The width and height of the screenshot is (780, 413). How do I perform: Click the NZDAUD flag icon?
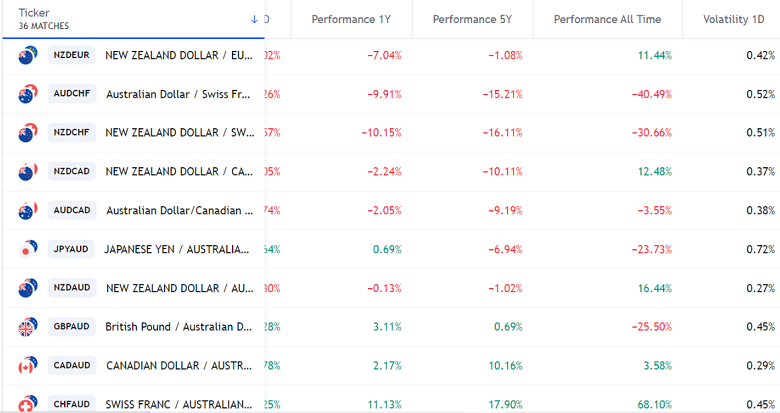pos(27,288)
